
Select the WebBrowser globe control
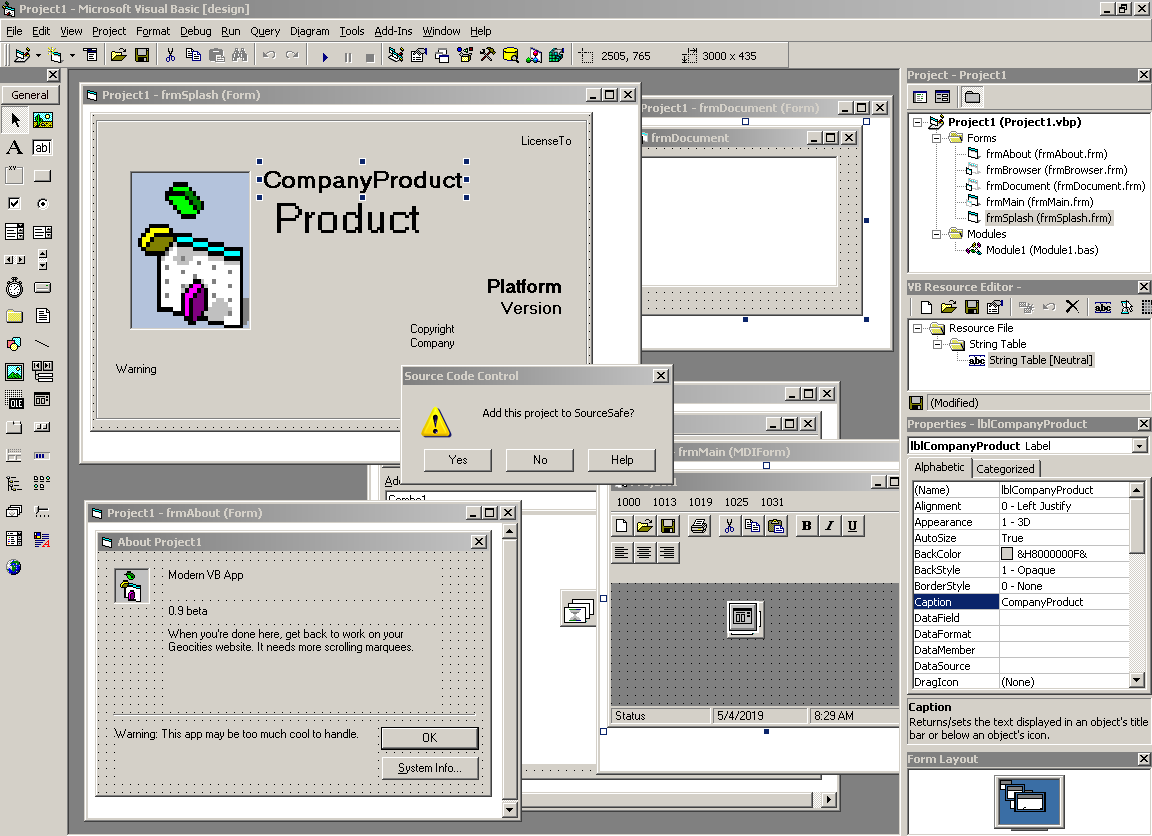tap(15, 567)
